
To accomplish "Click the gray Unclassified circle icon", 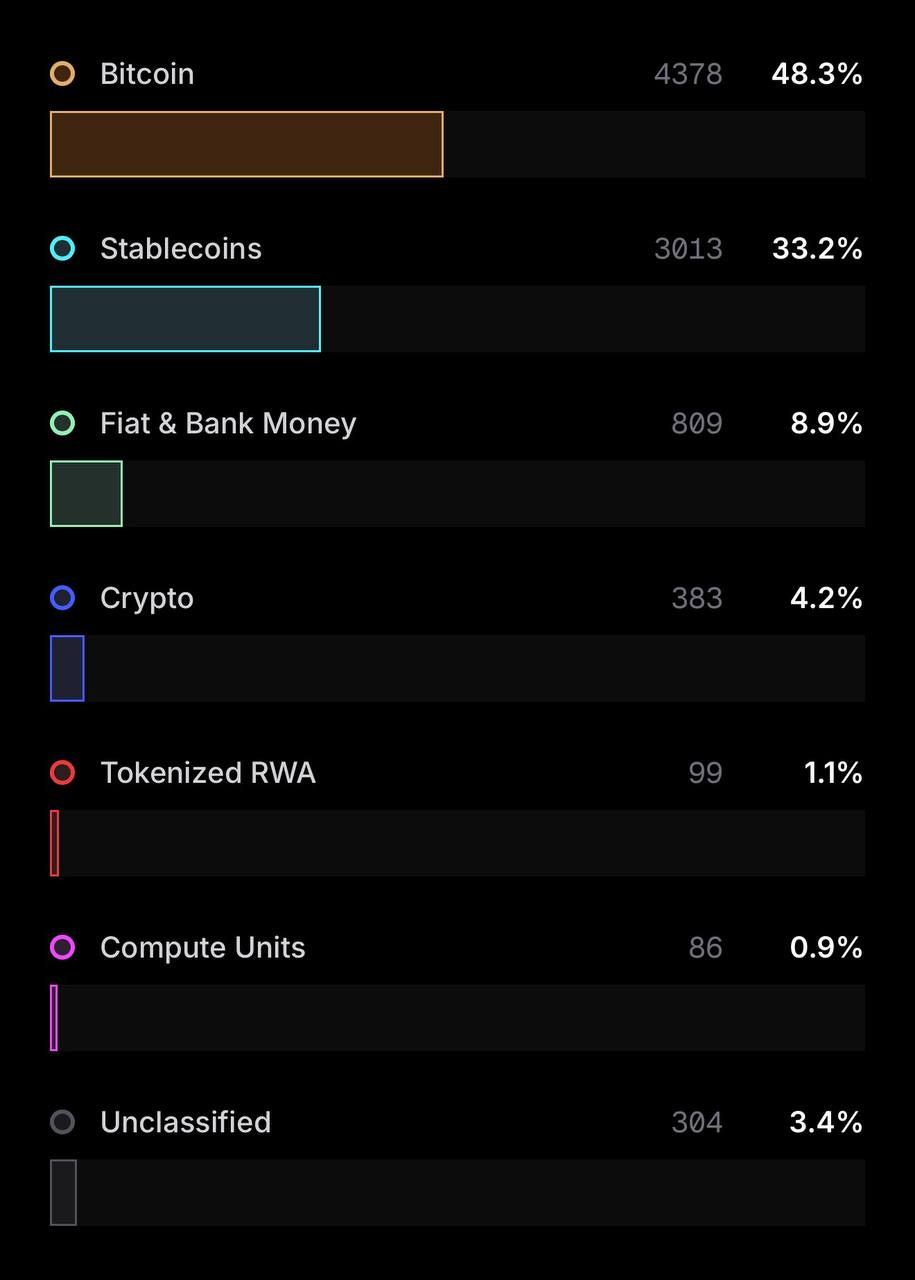I will (62, 1122).
